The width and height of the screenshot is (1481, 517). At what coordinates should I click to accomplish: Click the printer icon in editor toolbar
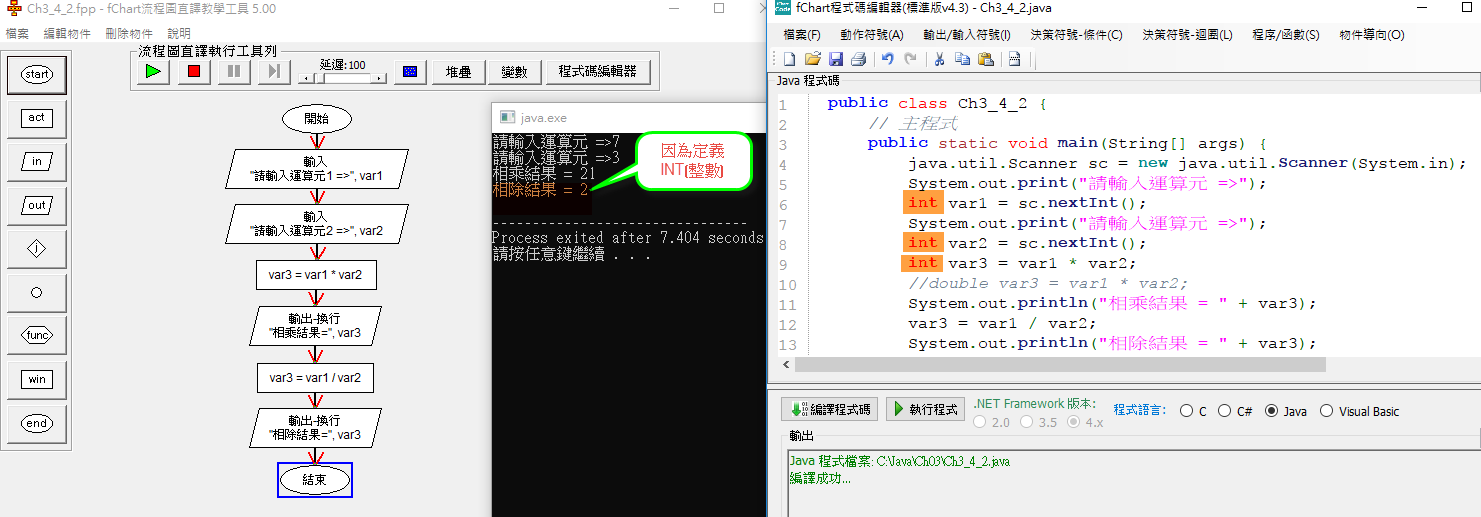click(859, 59)
